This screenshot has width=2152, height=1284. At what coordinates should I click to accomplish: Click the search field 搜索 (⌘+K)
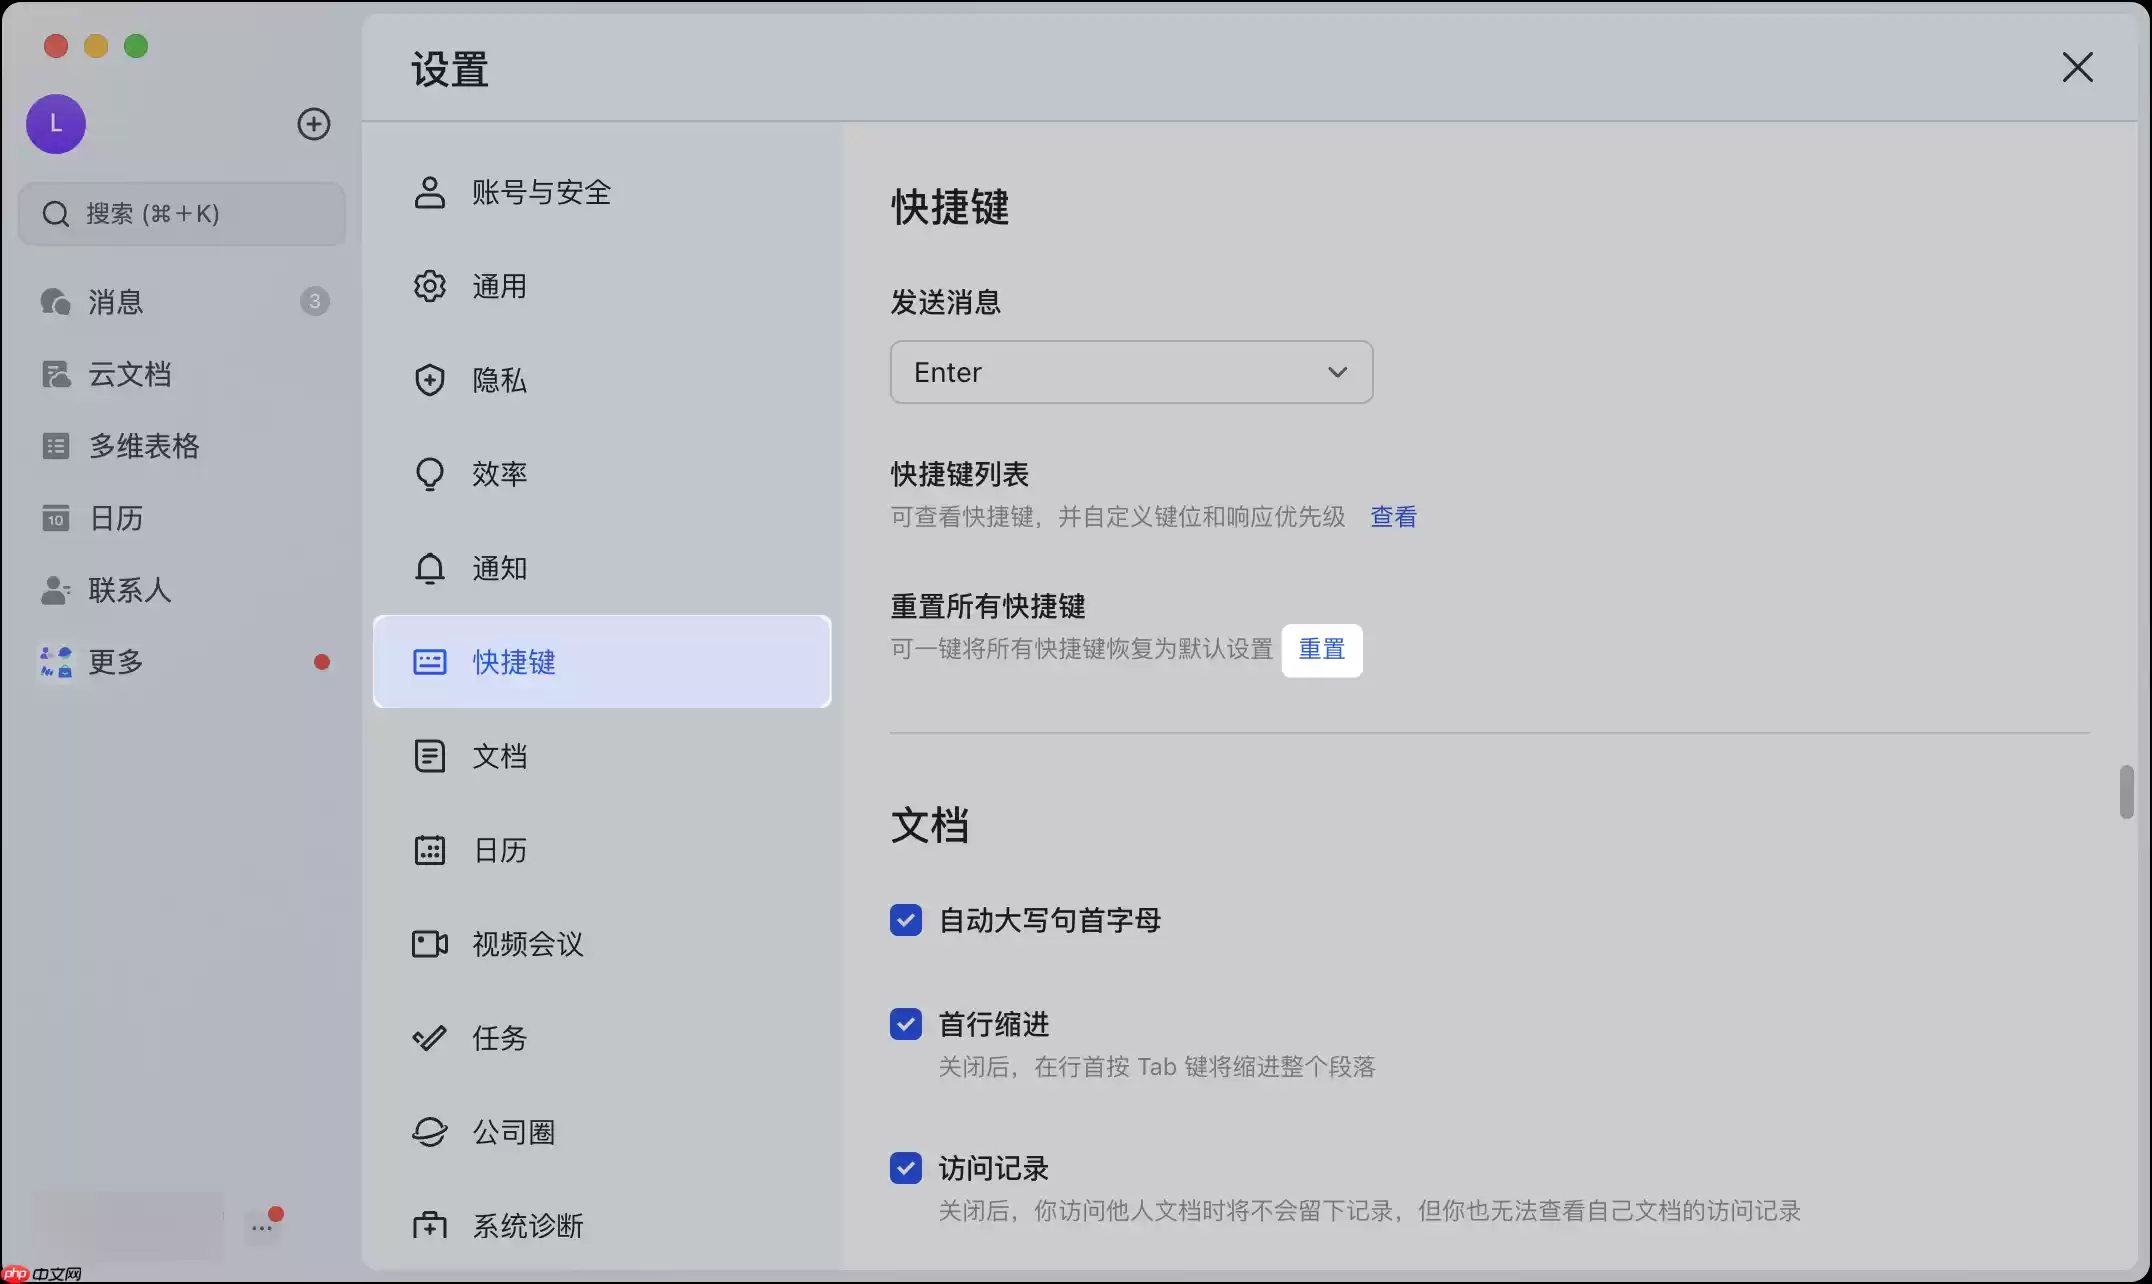click(181, 213)
